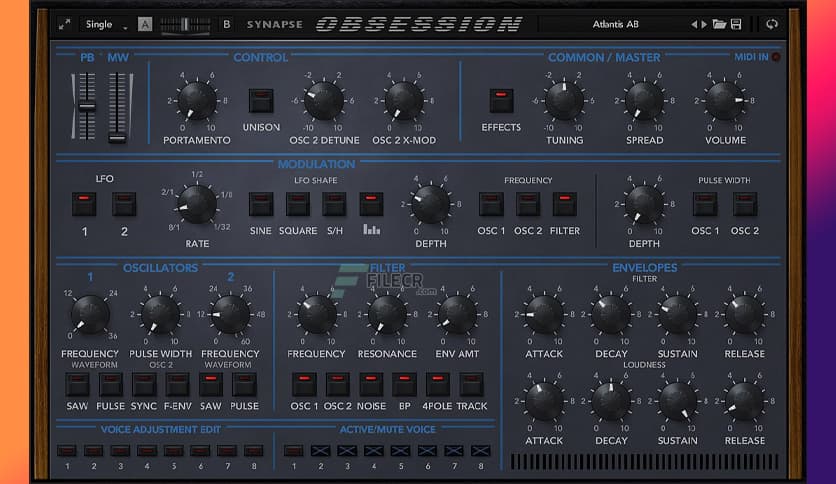Toggle the OSC 2 Sync switch
This screenshot has height=484, width=836.
tap(144, 384)
